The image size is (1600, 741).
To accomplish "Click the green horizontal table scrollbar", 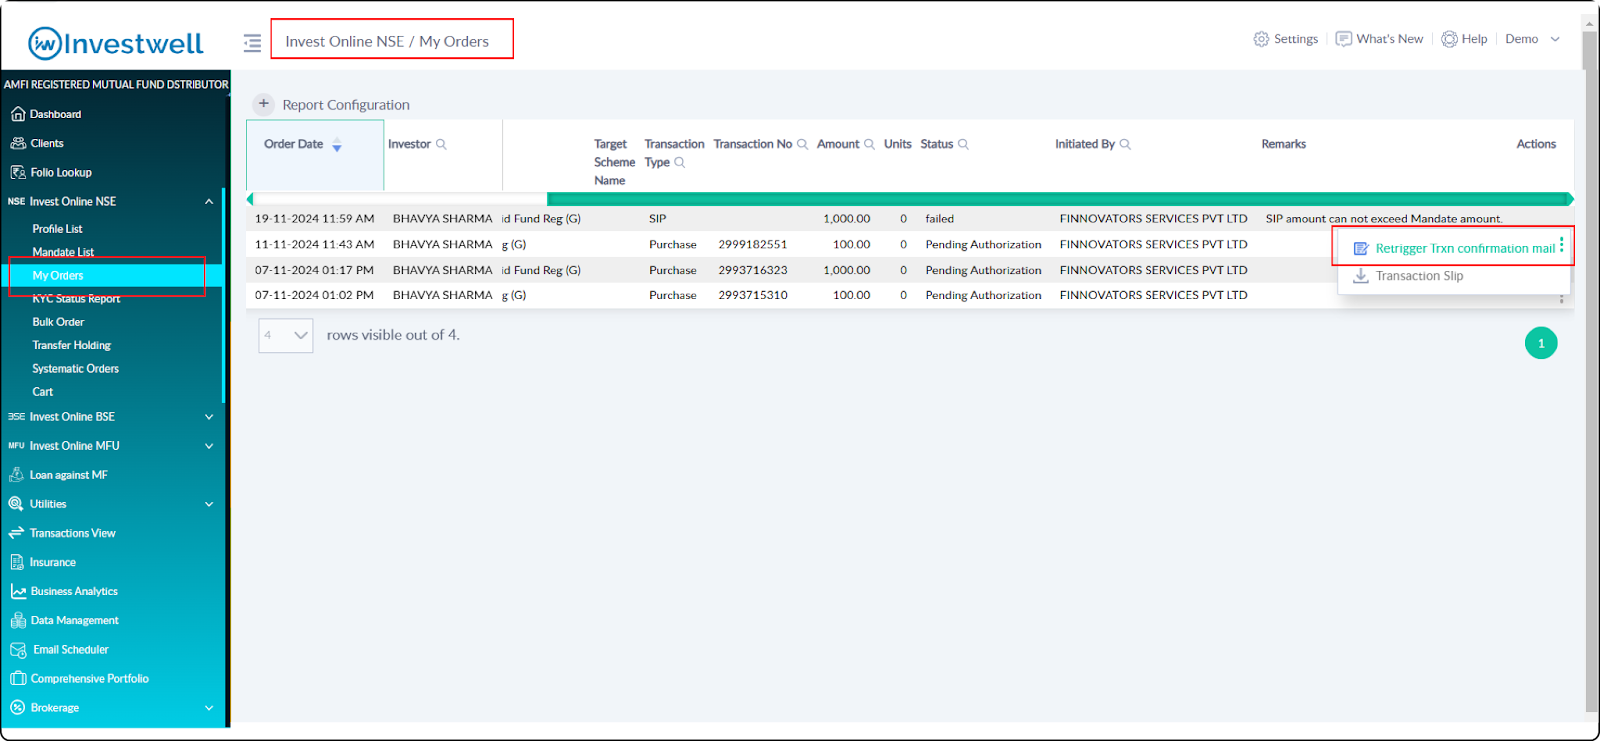I will click(1056, 199).
